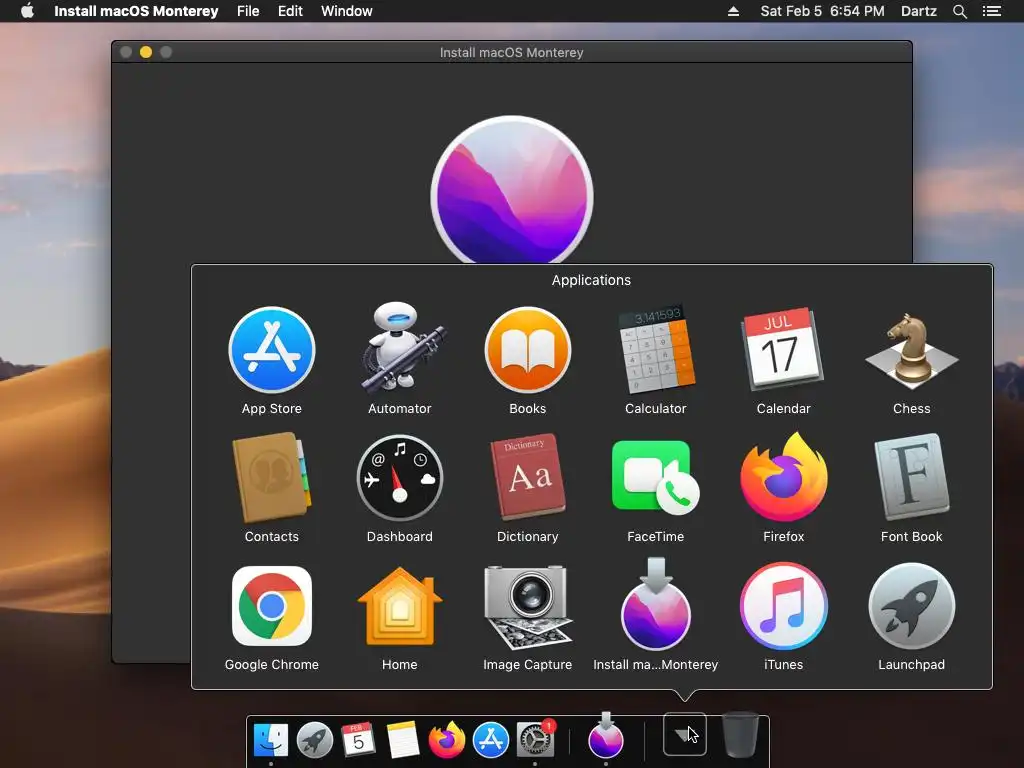Open the FaceTime app
The width and height of the screenshot is (1024, 768).
[x=655, y=478]
